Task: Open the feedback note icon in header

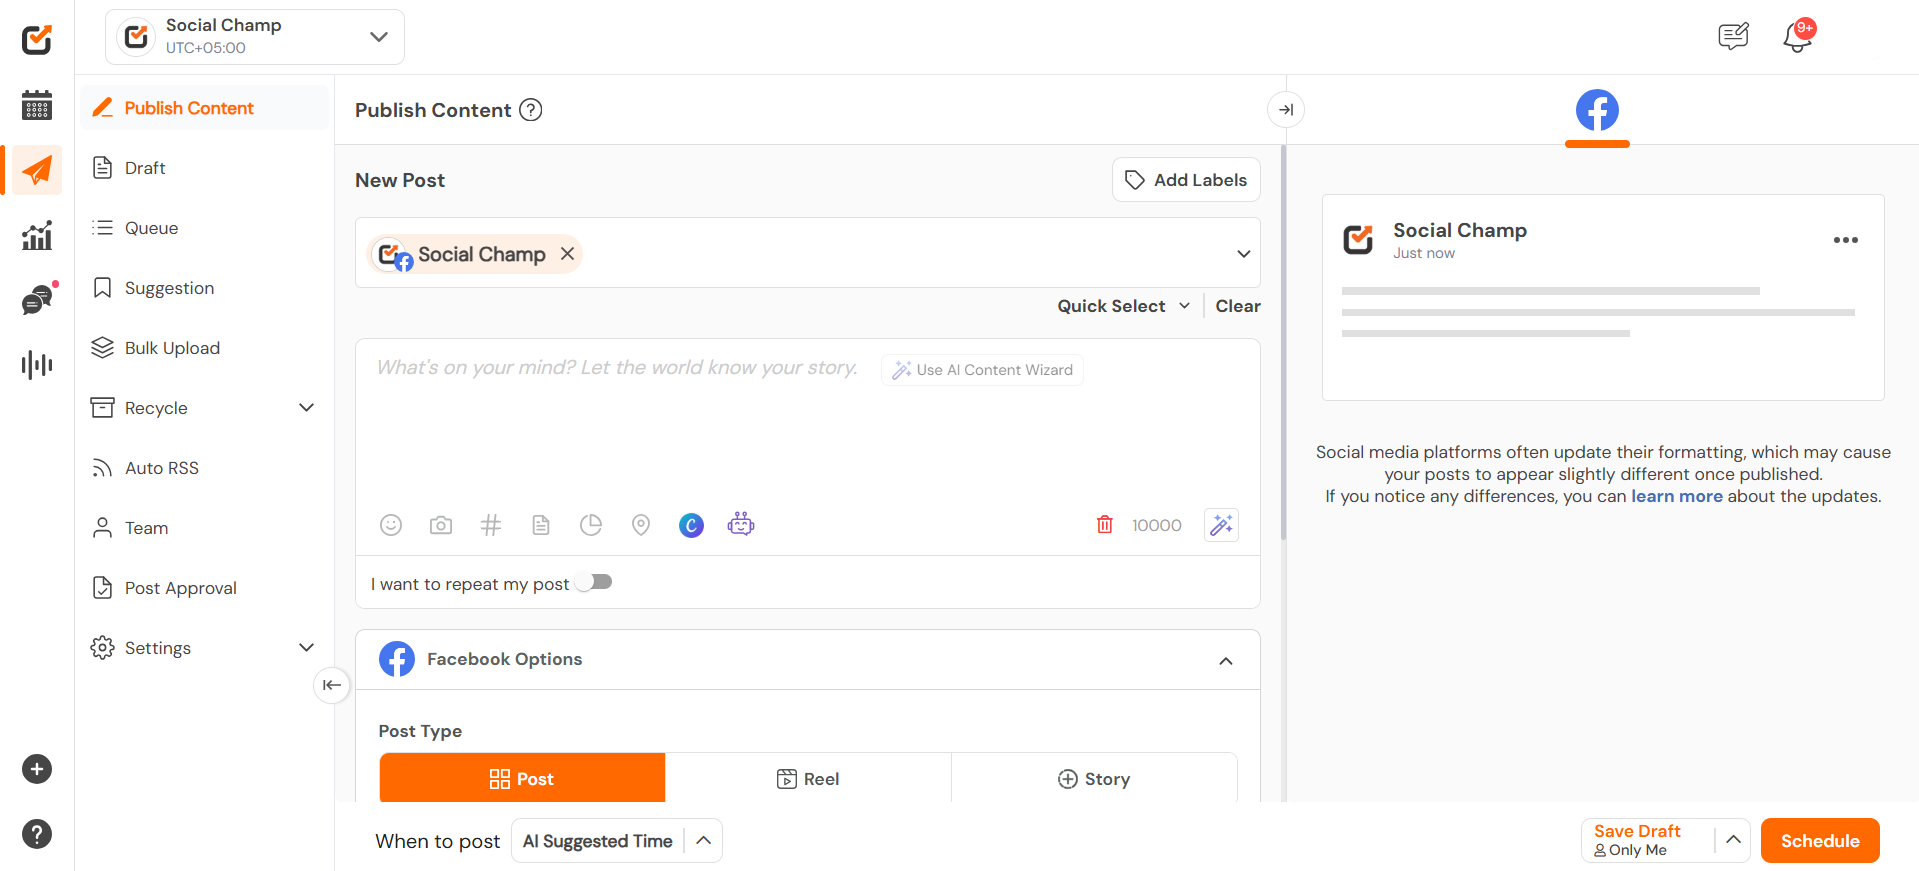Action: (1733, 36)
